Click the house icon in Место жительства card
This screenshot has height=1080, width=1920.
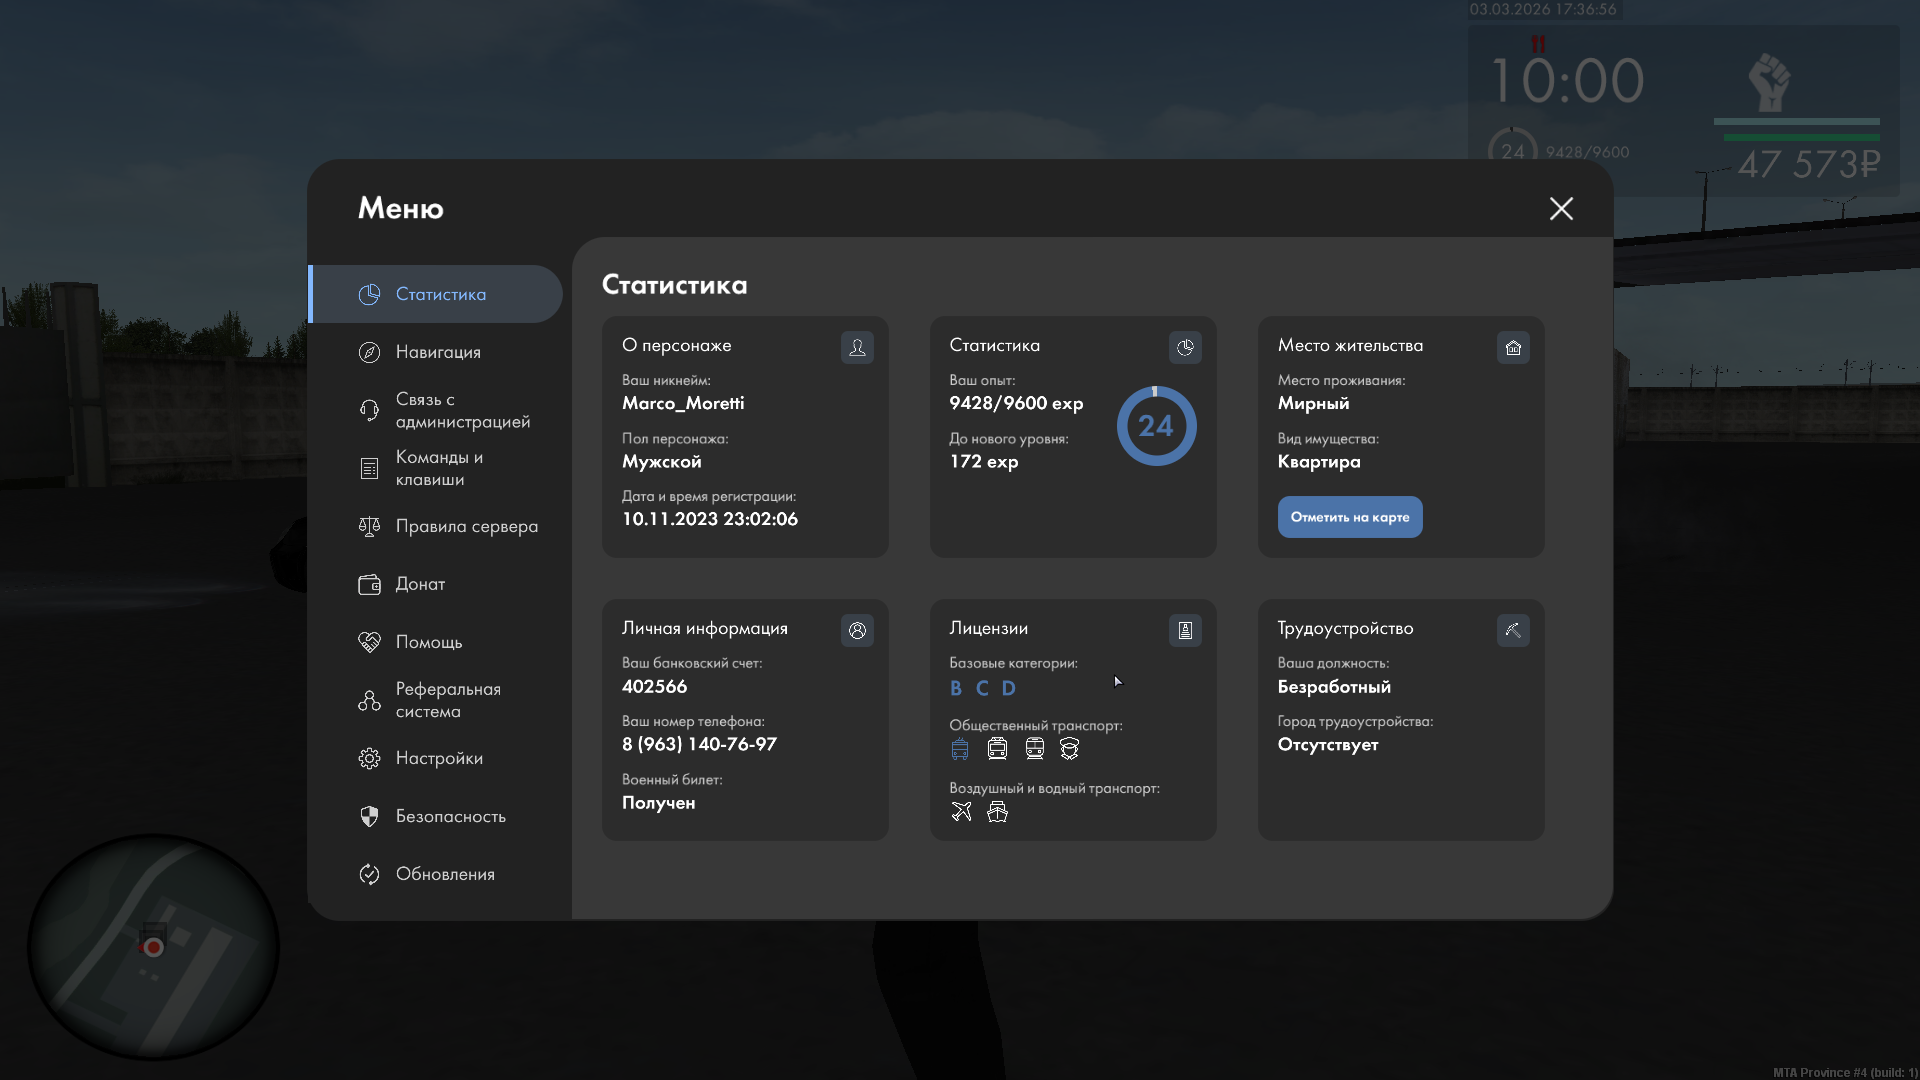coord(1513,347)
